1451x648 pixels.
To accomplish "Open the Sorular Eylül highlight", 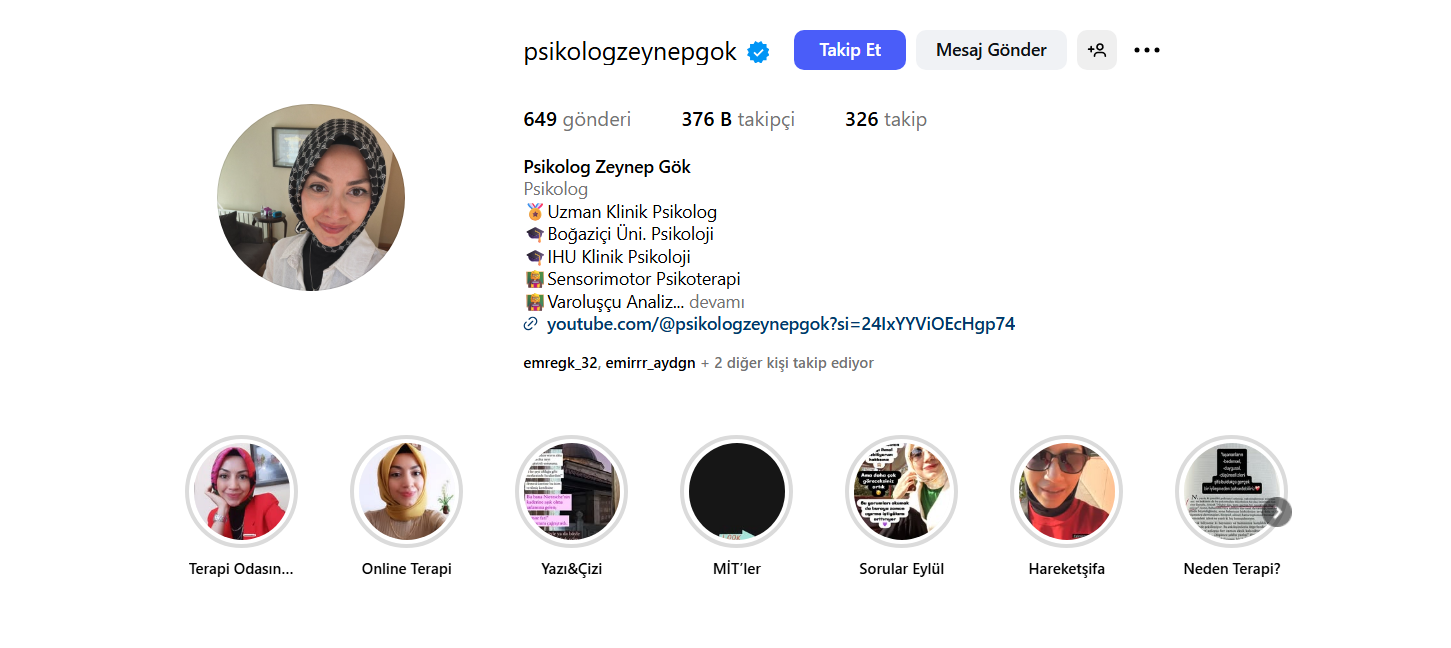I will coord(902,491).
